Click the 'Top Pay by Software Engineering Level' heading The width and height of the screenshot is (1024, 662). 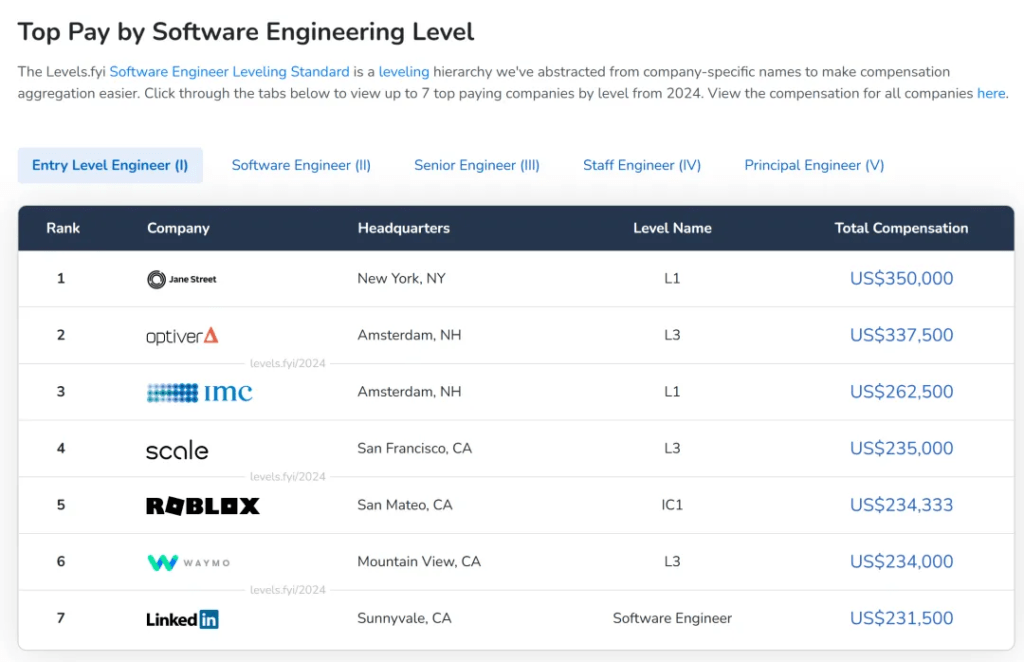click(x=246, y=32)
